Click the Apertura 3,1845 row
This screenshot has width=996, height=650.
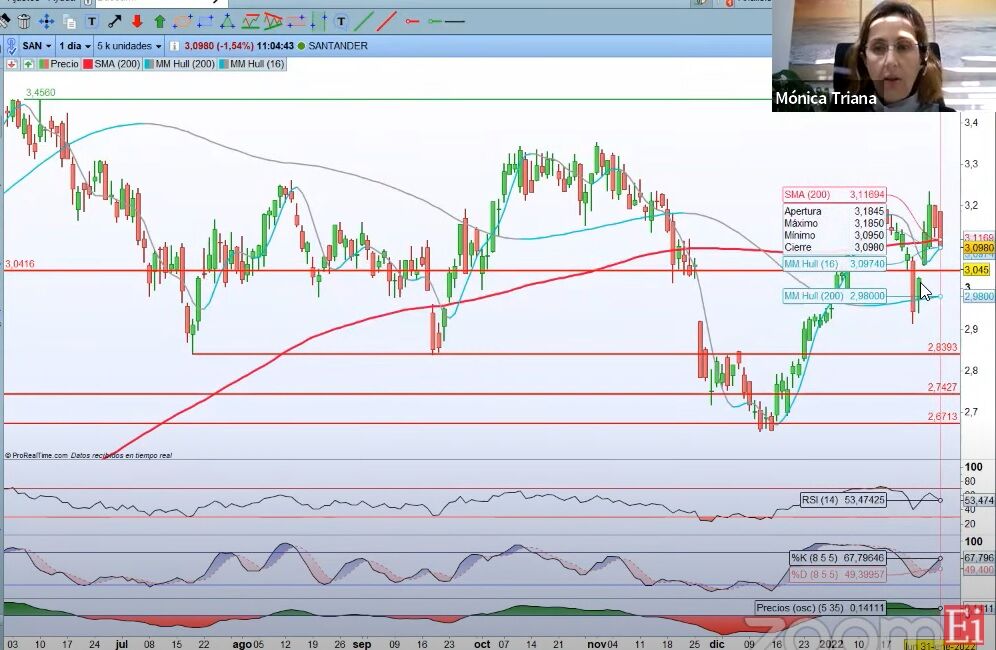[834, 211]
